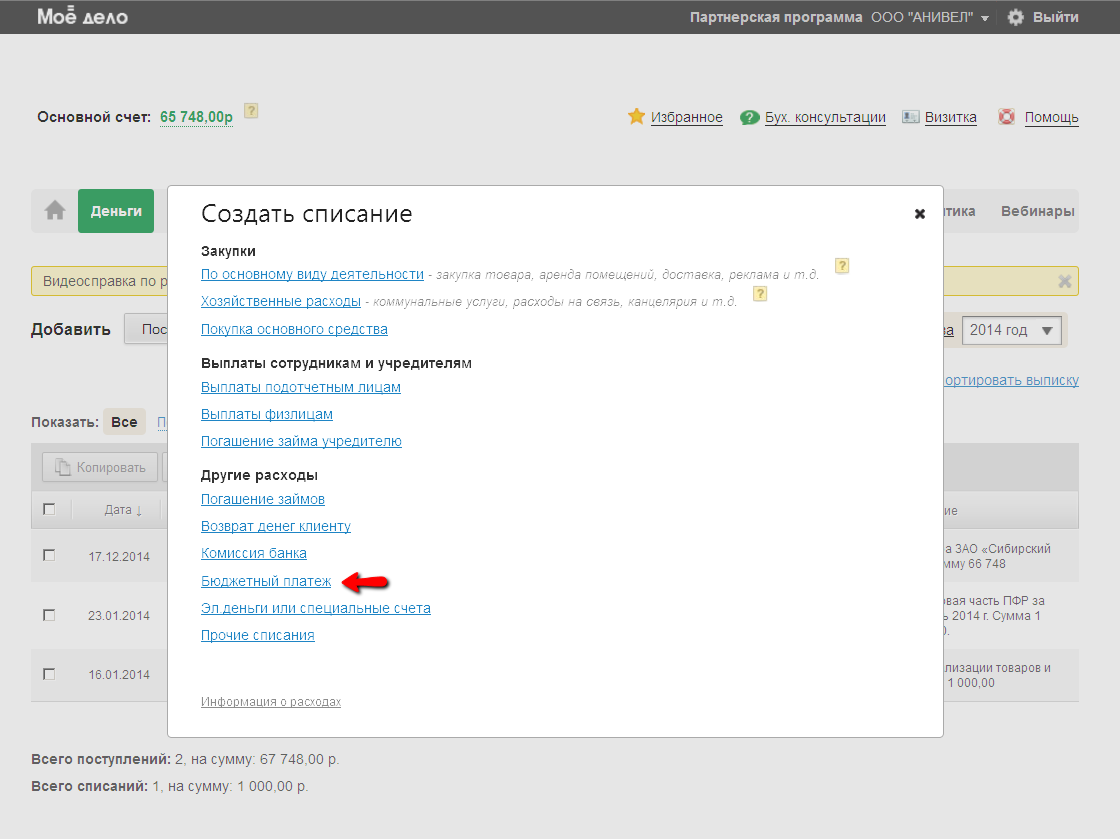Open the Деньги tab

[116, 211]
